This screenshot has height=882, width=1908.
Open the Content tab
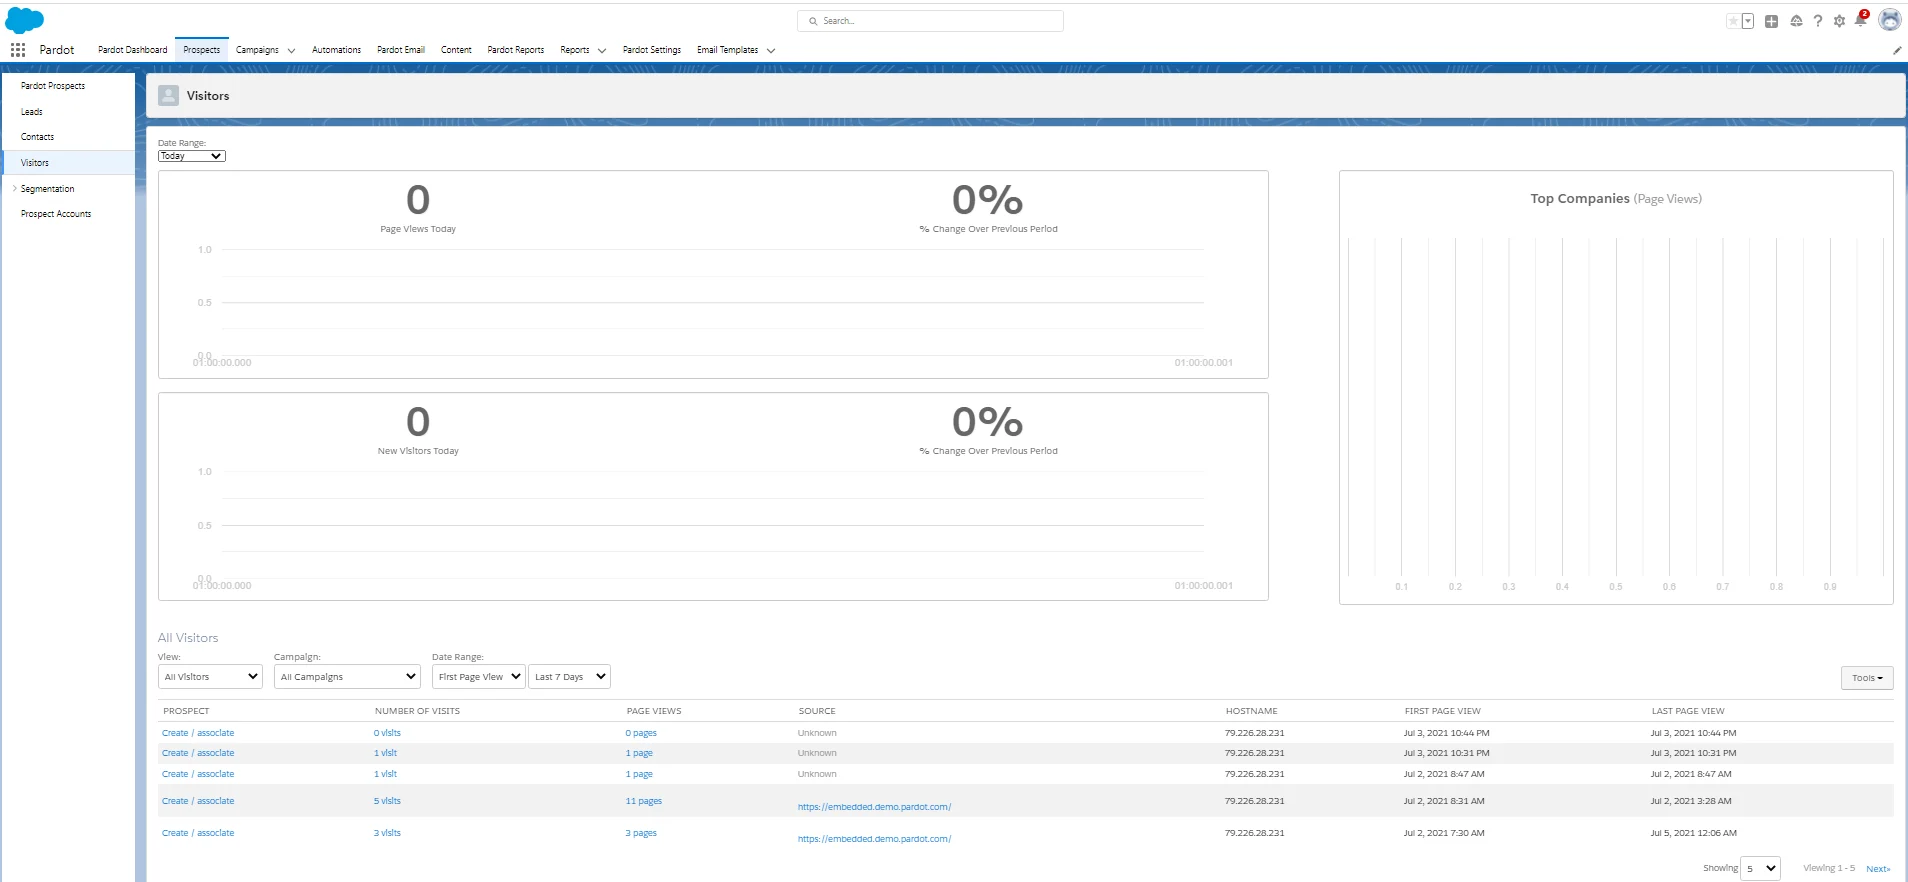click(456, 50)
